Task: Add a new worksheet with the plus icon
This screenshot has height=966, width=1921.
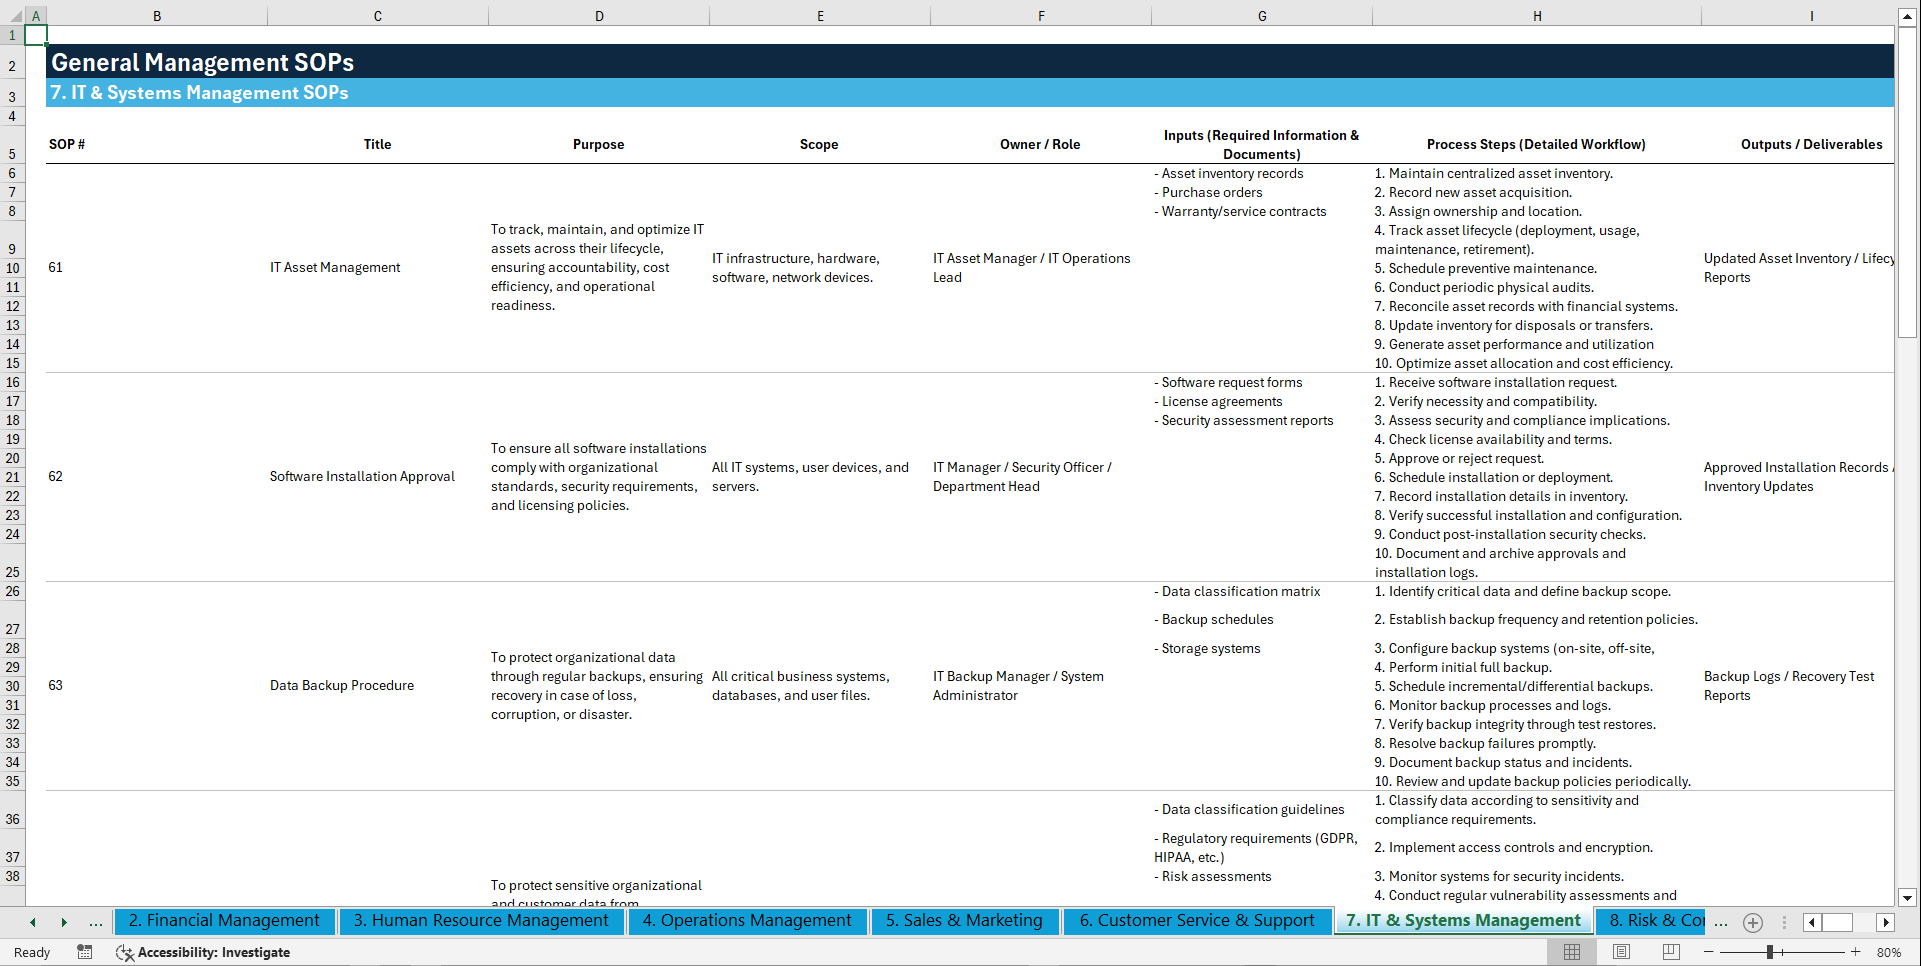Action: [x=1752, y=922]
